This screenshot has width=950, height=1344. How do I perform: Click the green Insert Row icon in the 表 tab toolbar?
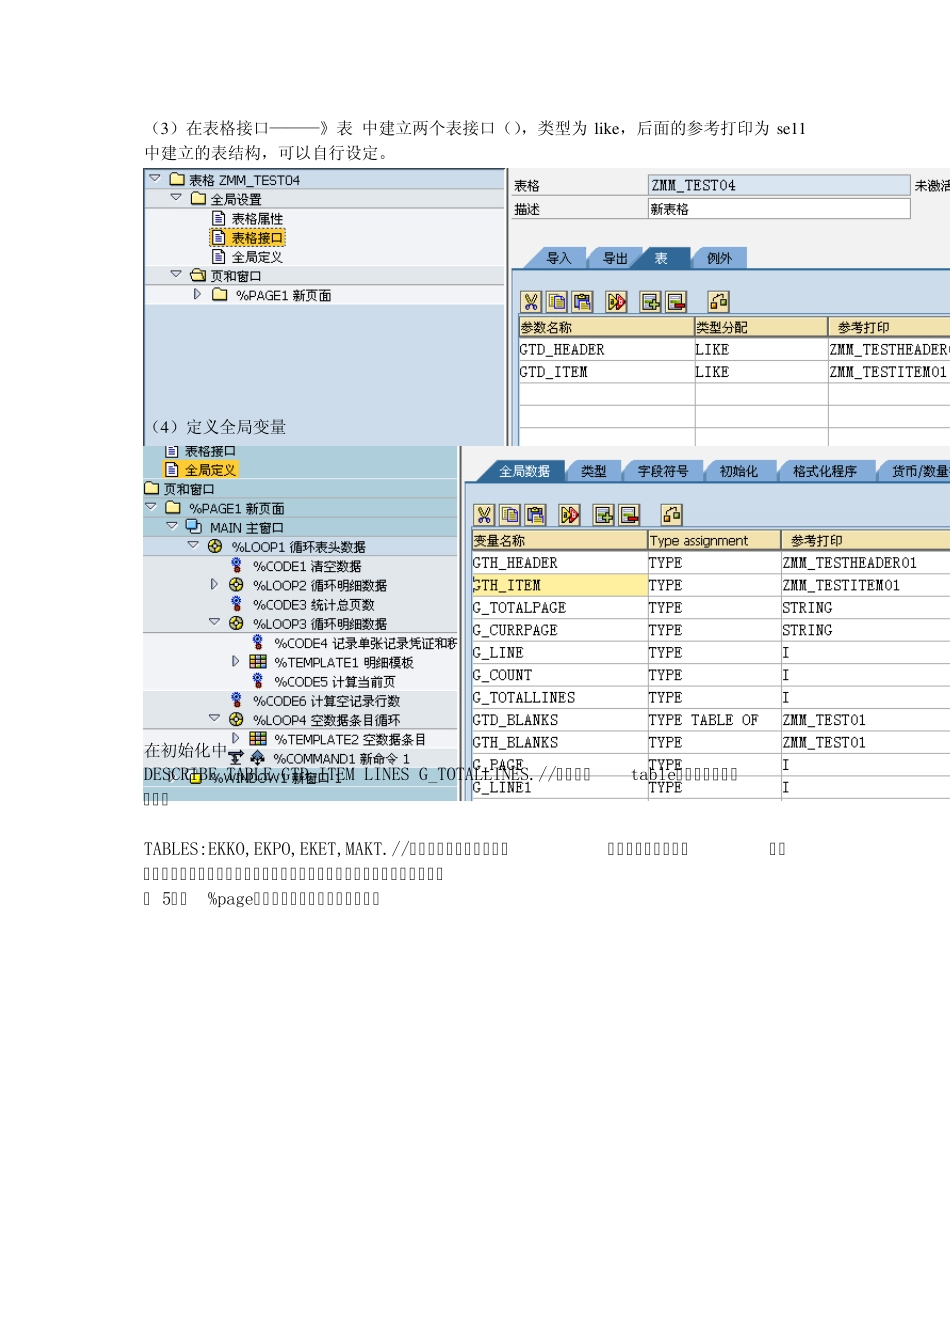click(651, 302)
